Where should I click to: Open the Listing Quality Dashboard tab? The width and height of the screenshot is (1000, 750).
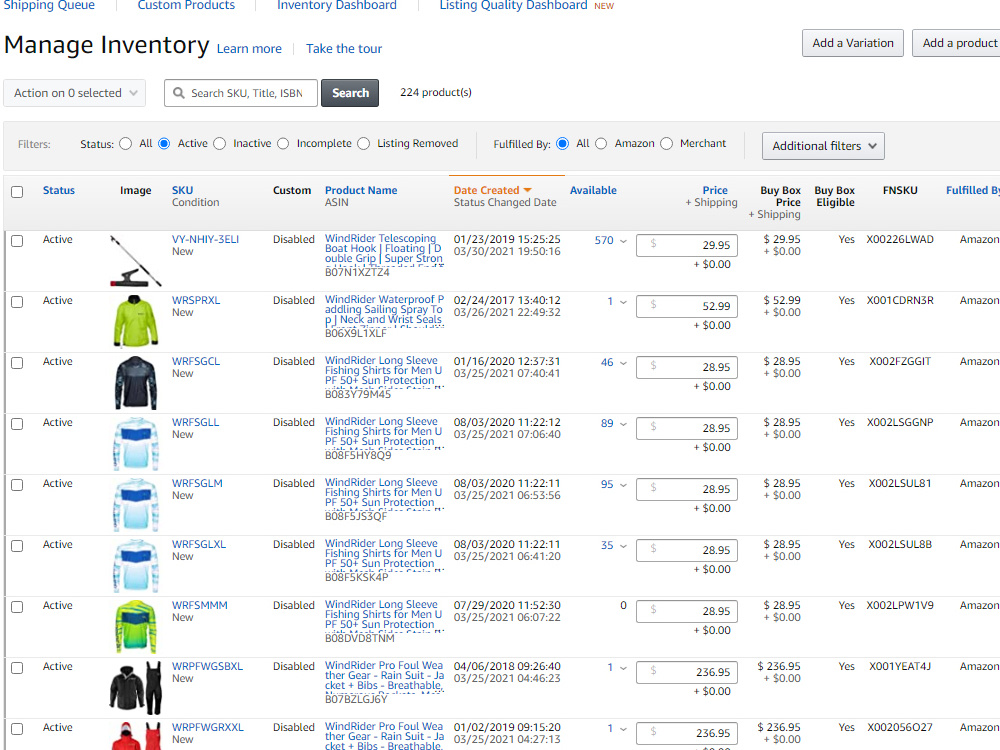click(x=513, y=5)
